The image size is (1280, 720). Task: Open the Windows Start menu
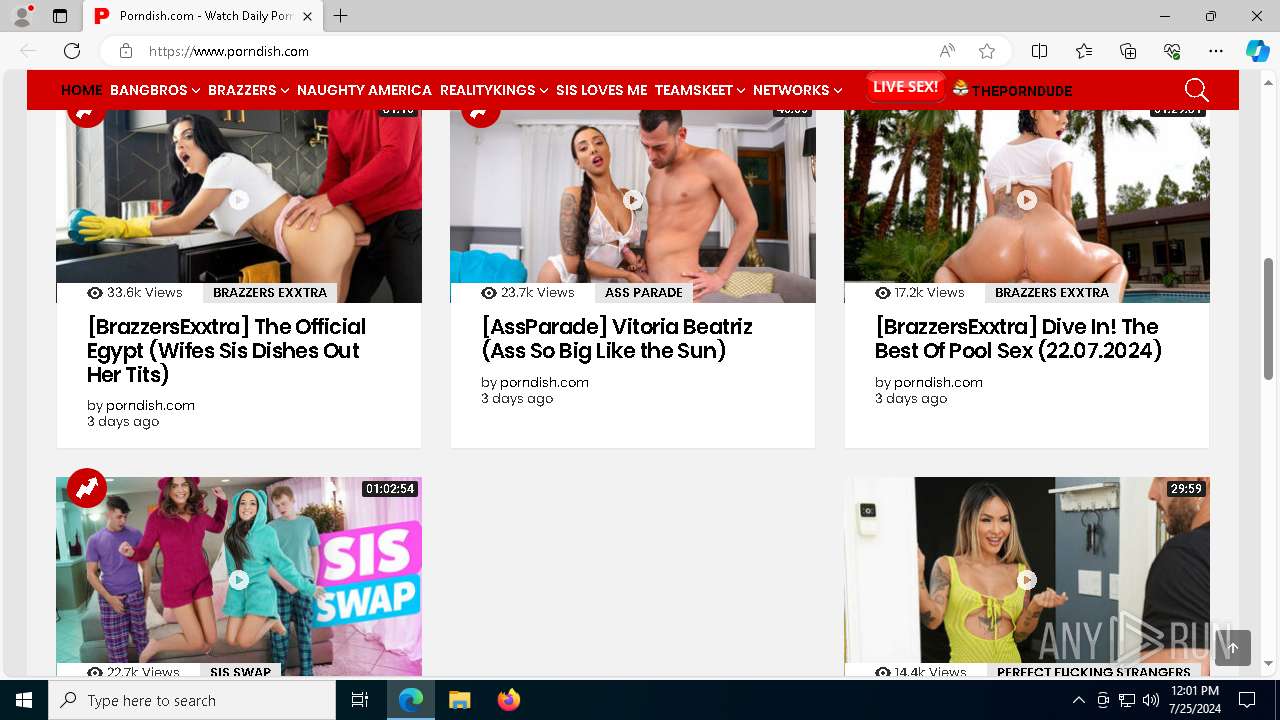coord(24,700)
